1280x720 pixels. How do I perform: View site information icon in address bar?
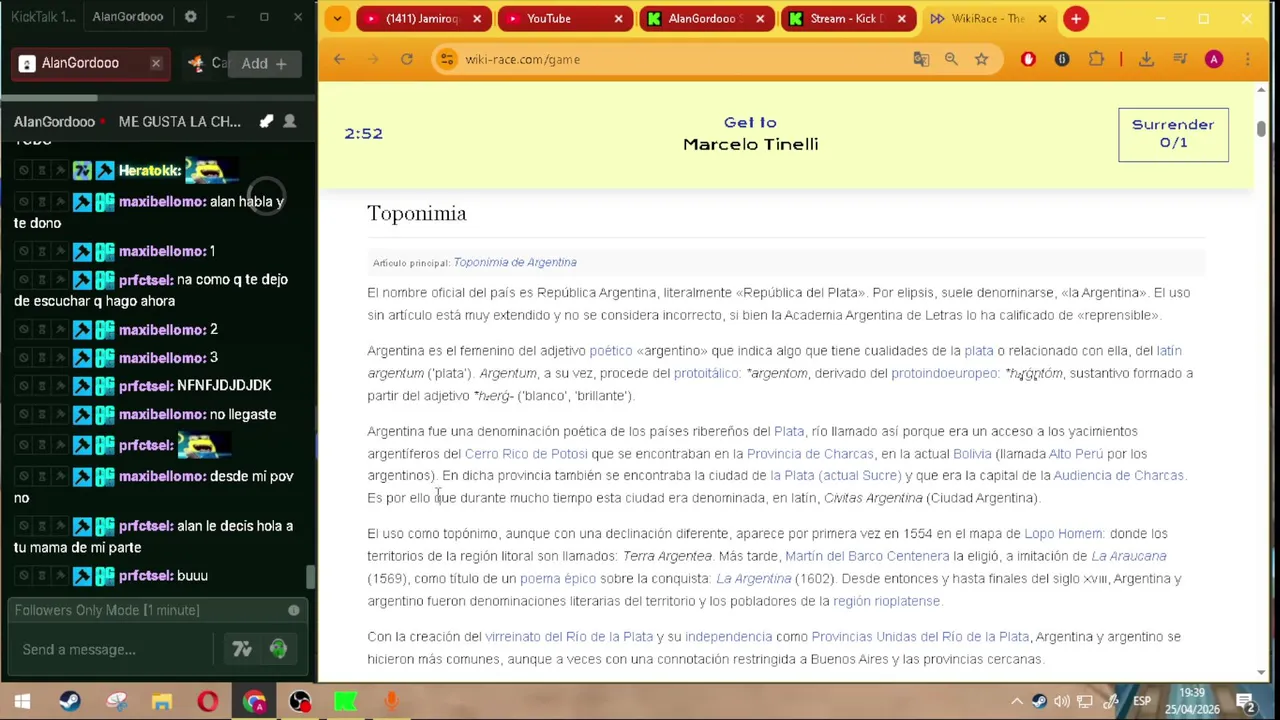(447, 59)
